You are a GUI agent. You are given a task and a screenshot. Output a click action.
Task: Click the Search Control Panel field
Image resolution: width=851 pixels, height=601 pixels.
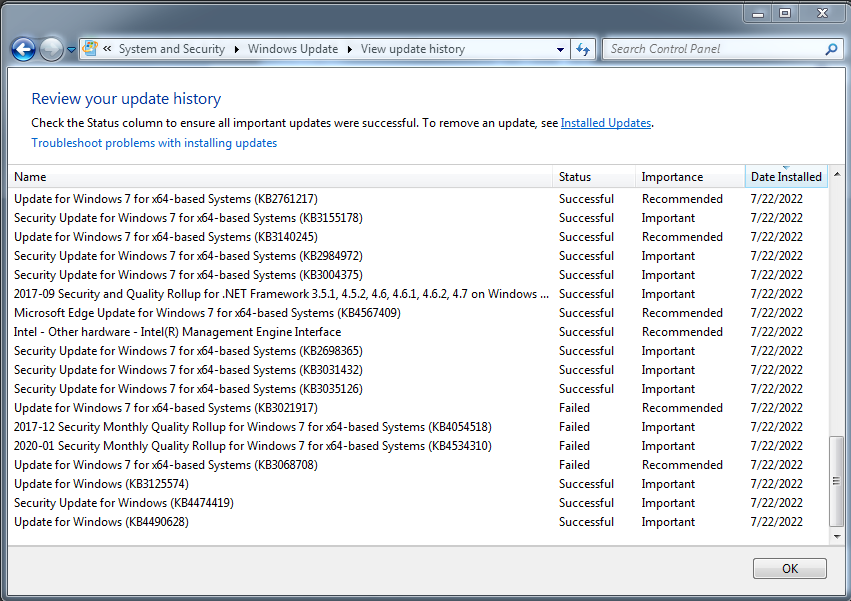tap(714, 49)
